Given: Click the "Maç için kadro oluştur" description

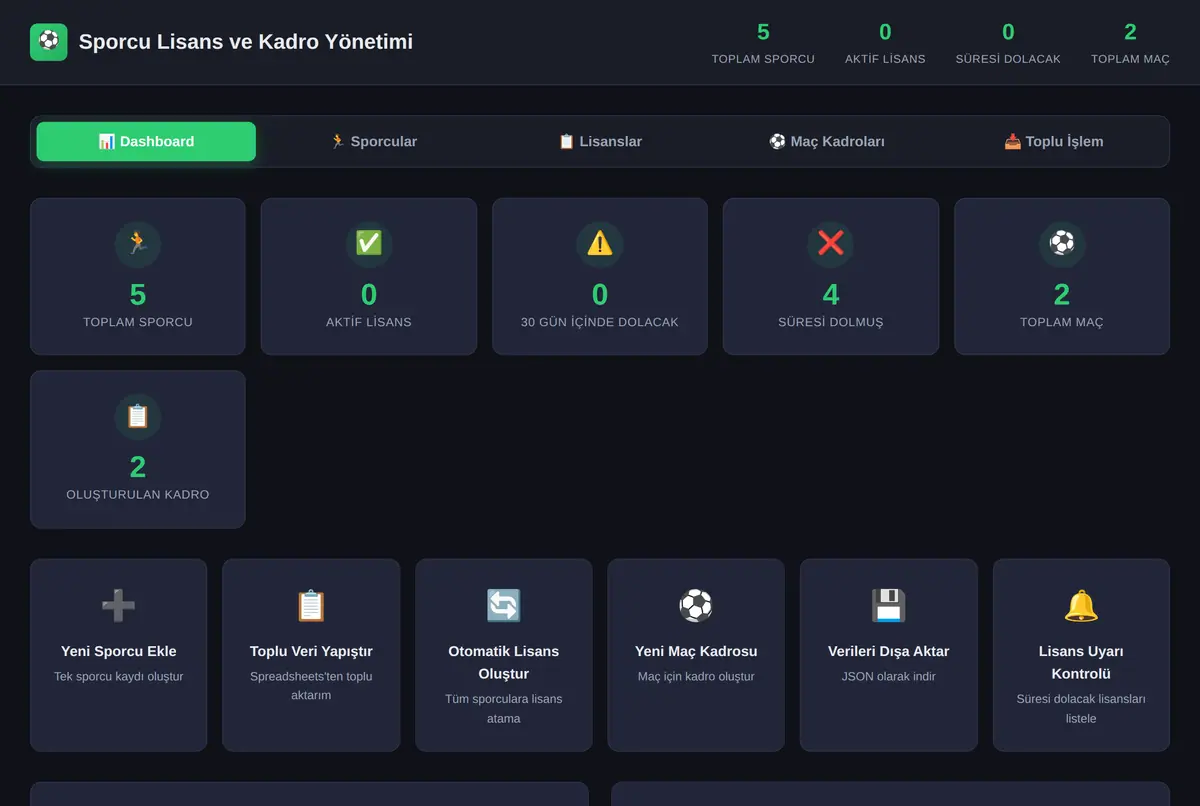Looking at the screenshot, I should coord(696,676).
